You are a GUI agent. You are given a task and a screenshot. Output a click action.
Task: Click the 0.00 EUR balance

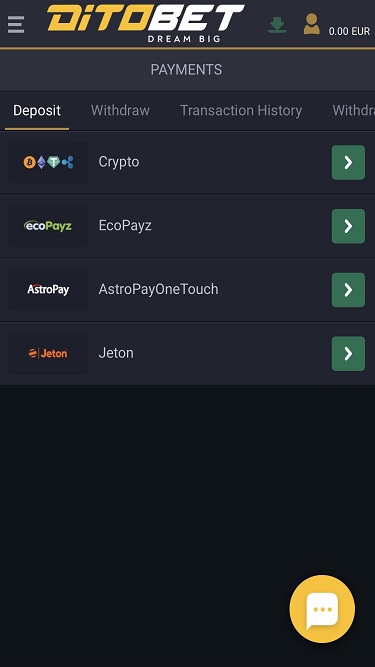click(x=349, y=31)
